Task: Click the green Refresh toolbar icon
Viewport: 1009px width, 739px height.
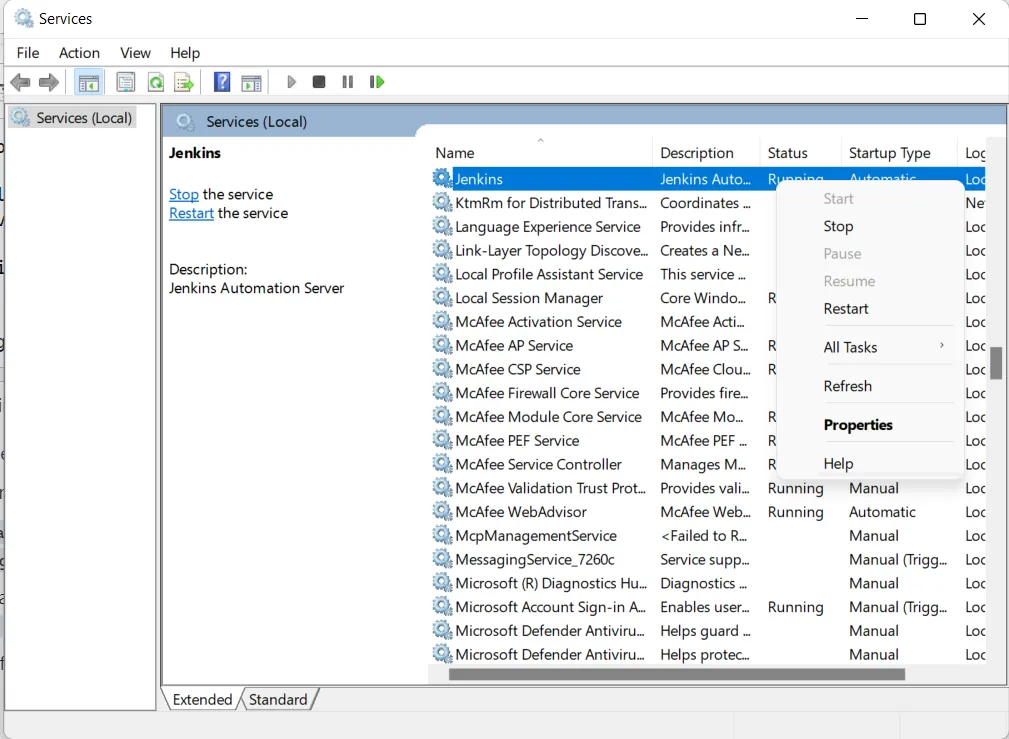Action: point(155,82)
